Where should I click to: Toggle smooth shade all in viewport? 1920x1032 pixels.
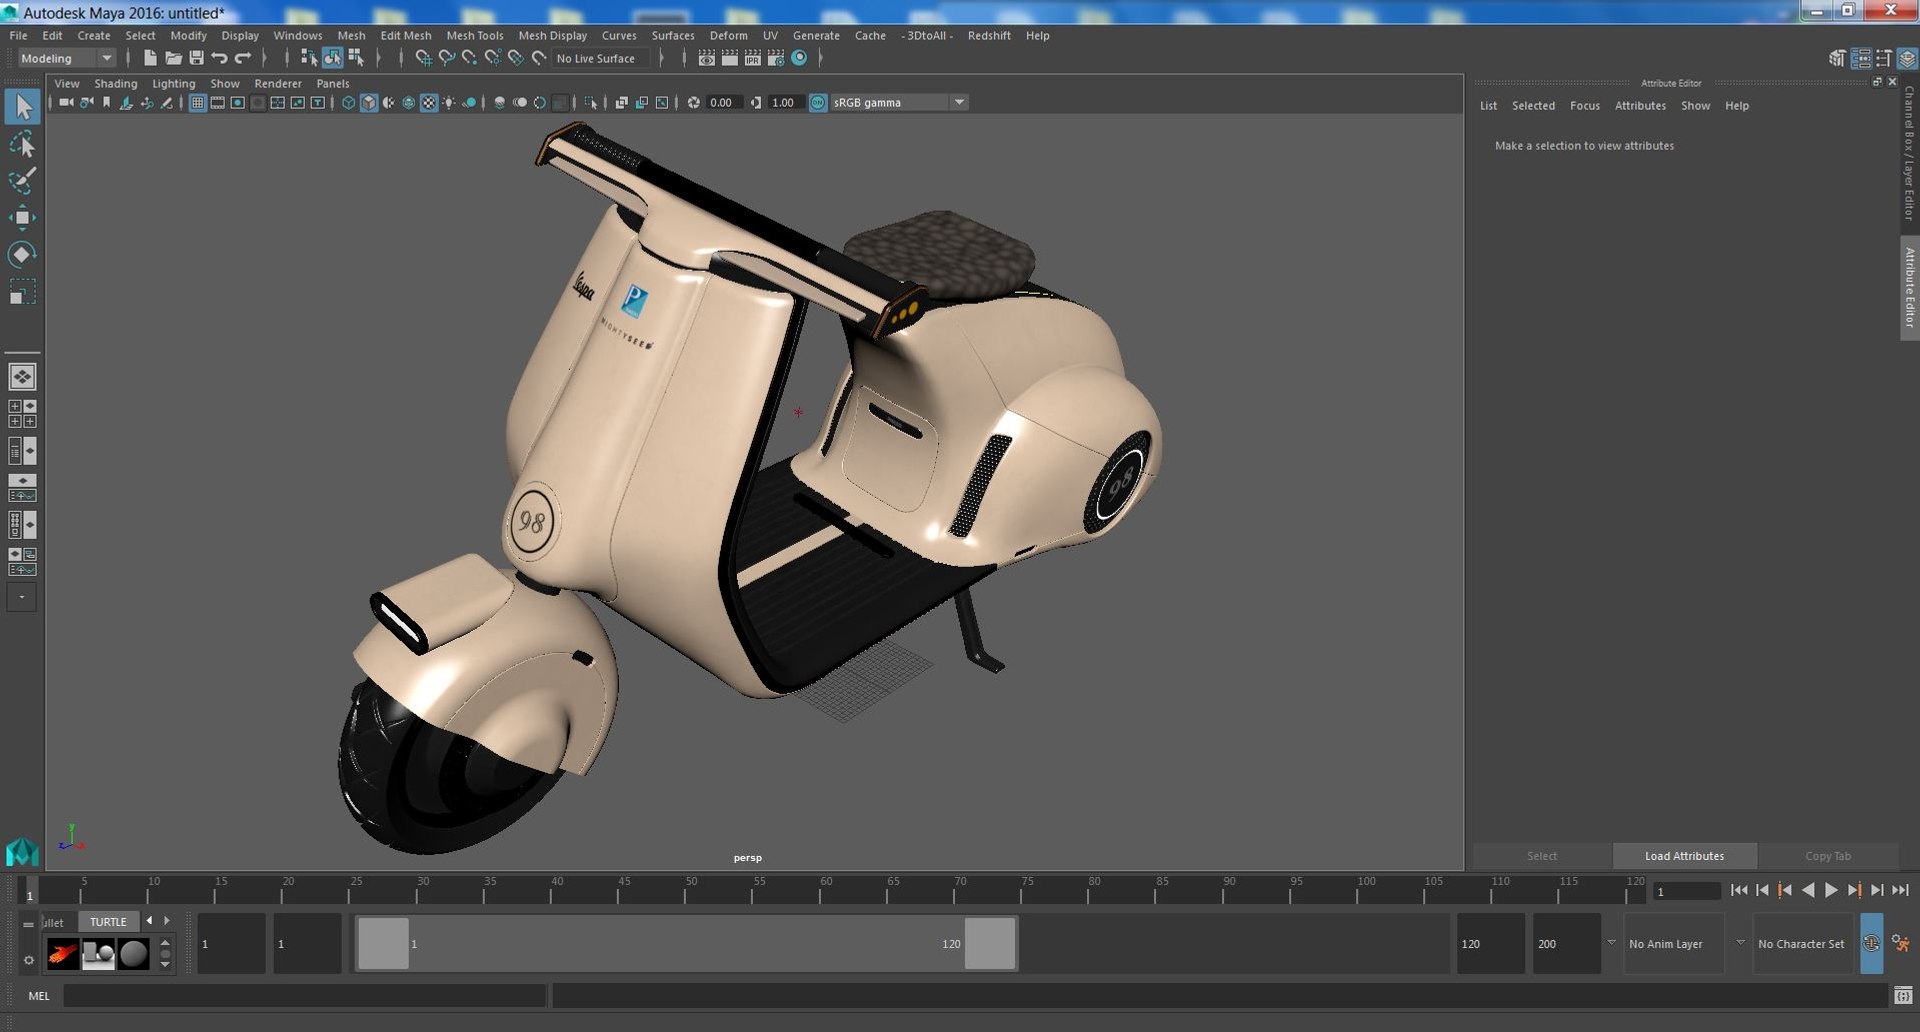tap(369, 102)
